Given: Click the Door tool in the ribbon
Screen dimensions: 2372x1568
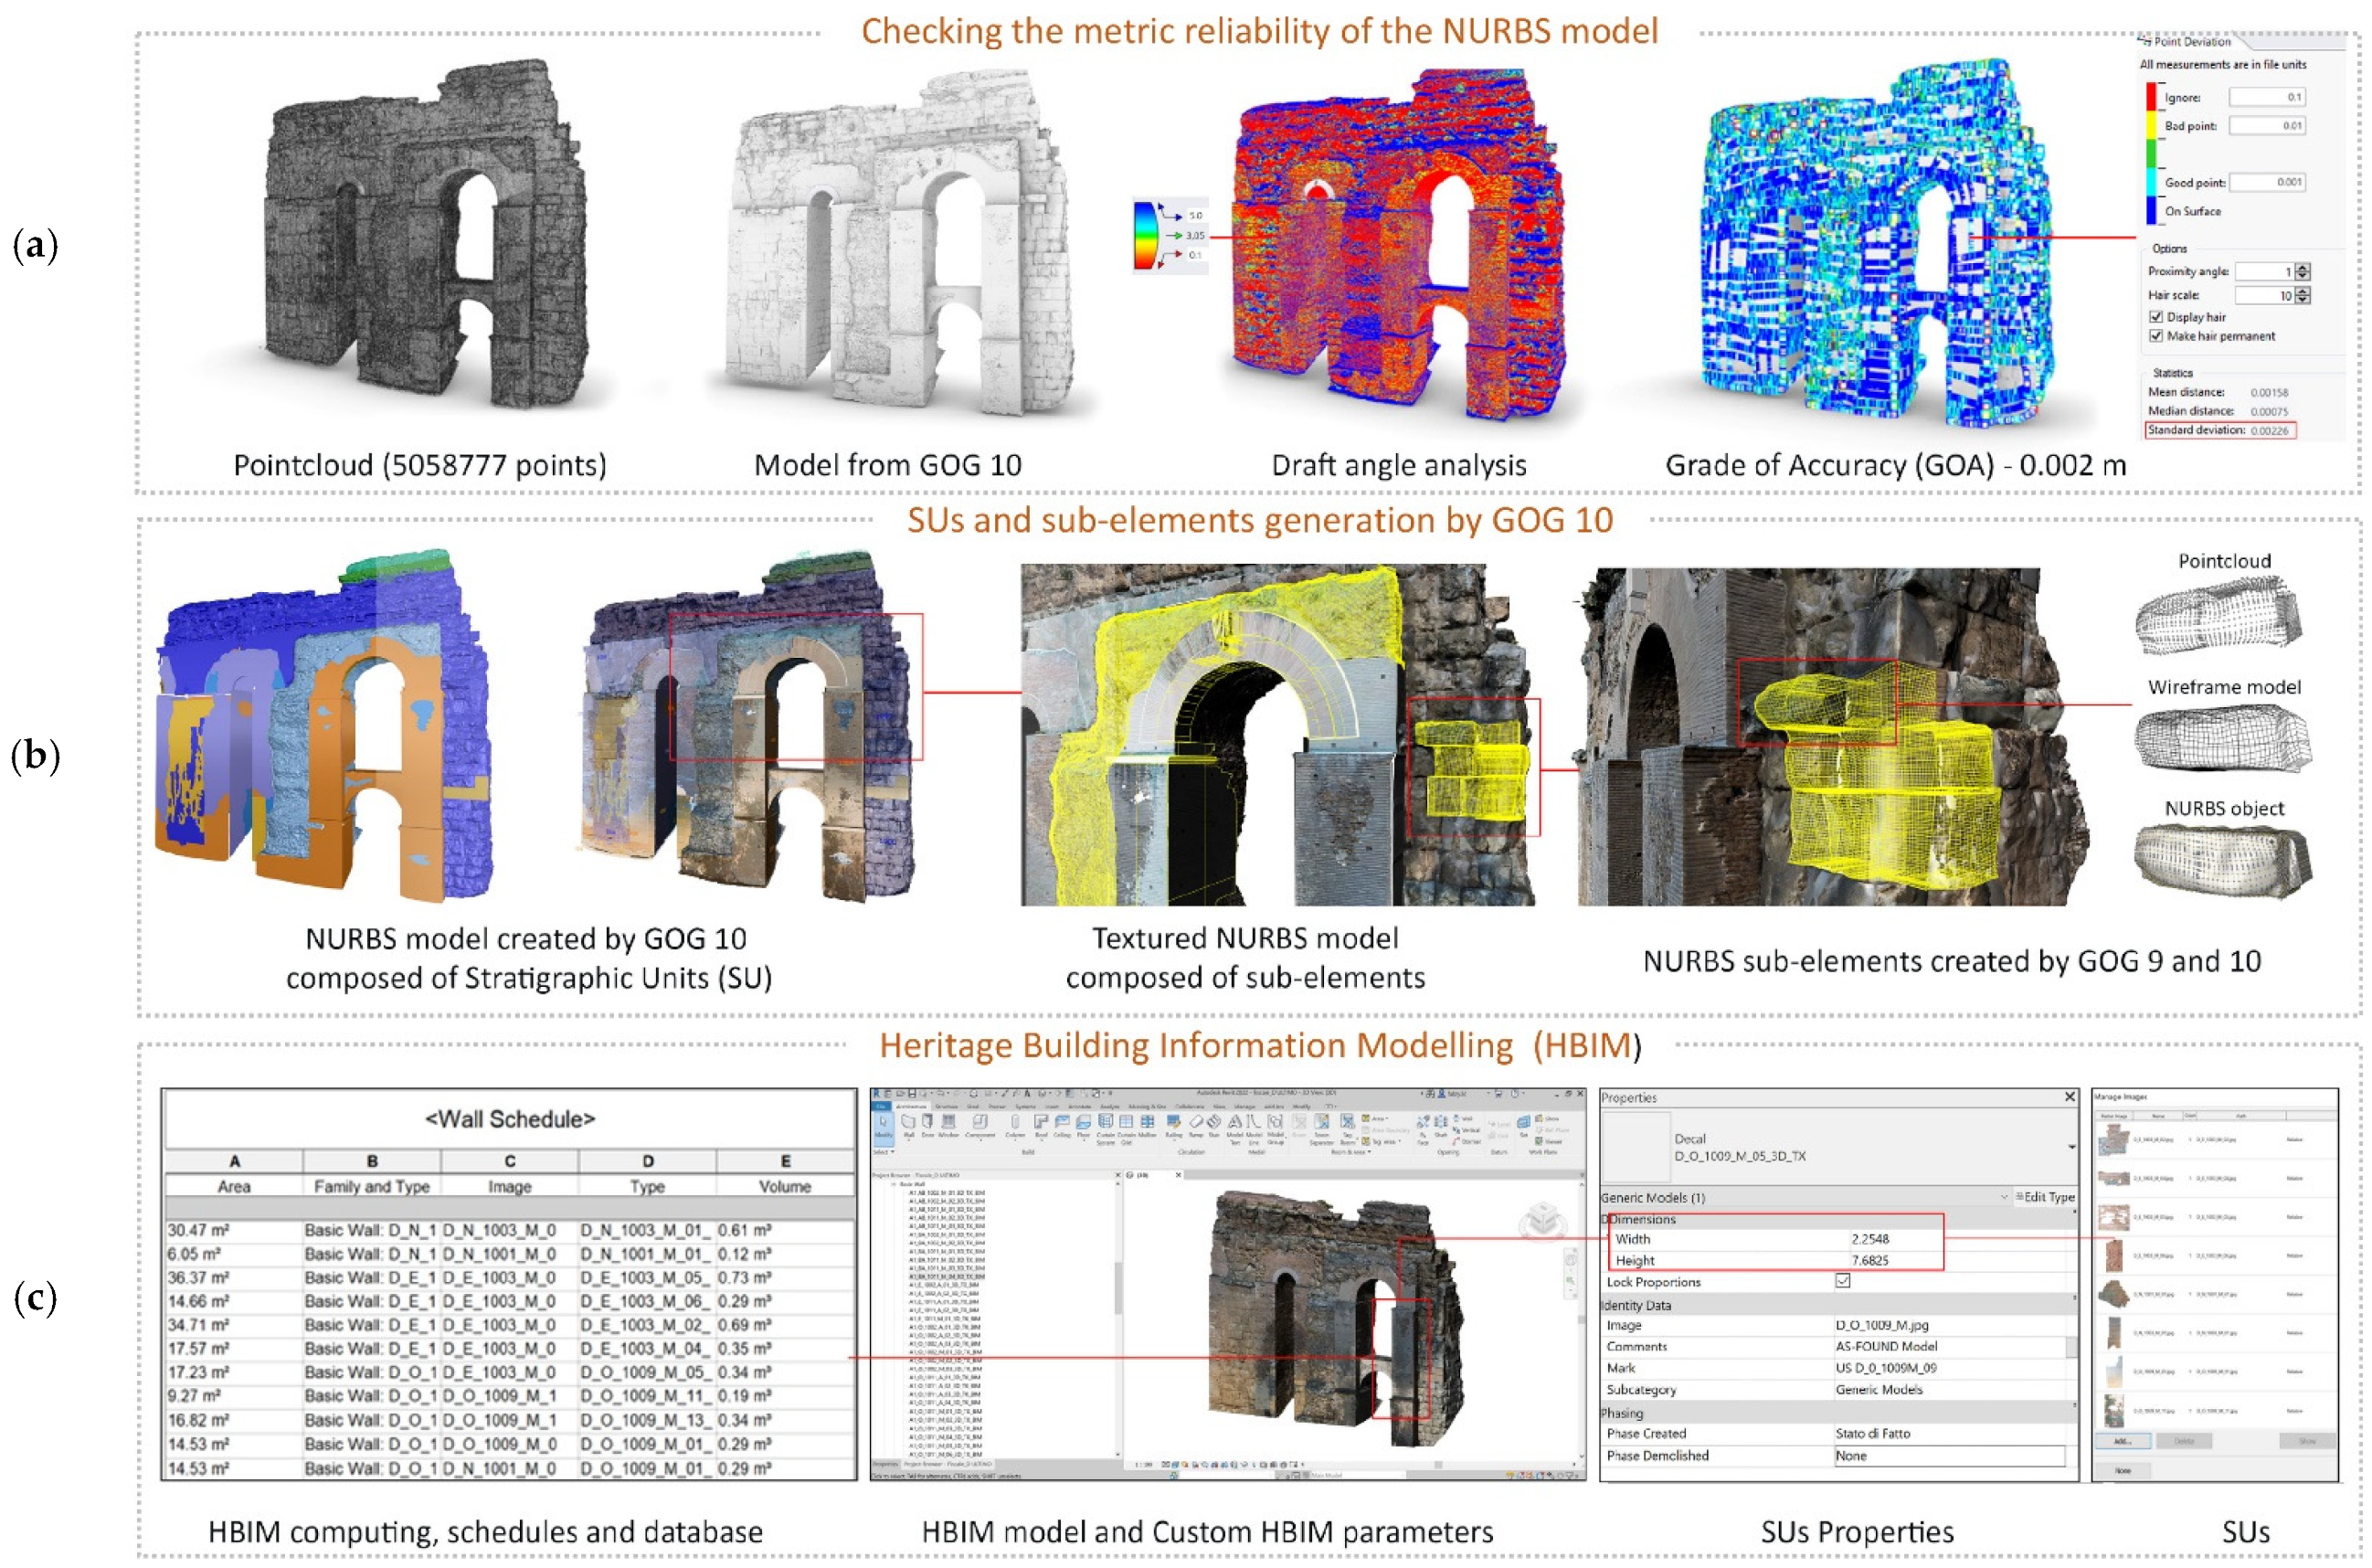Looking at the screenshot, I should click(927, 1122).
